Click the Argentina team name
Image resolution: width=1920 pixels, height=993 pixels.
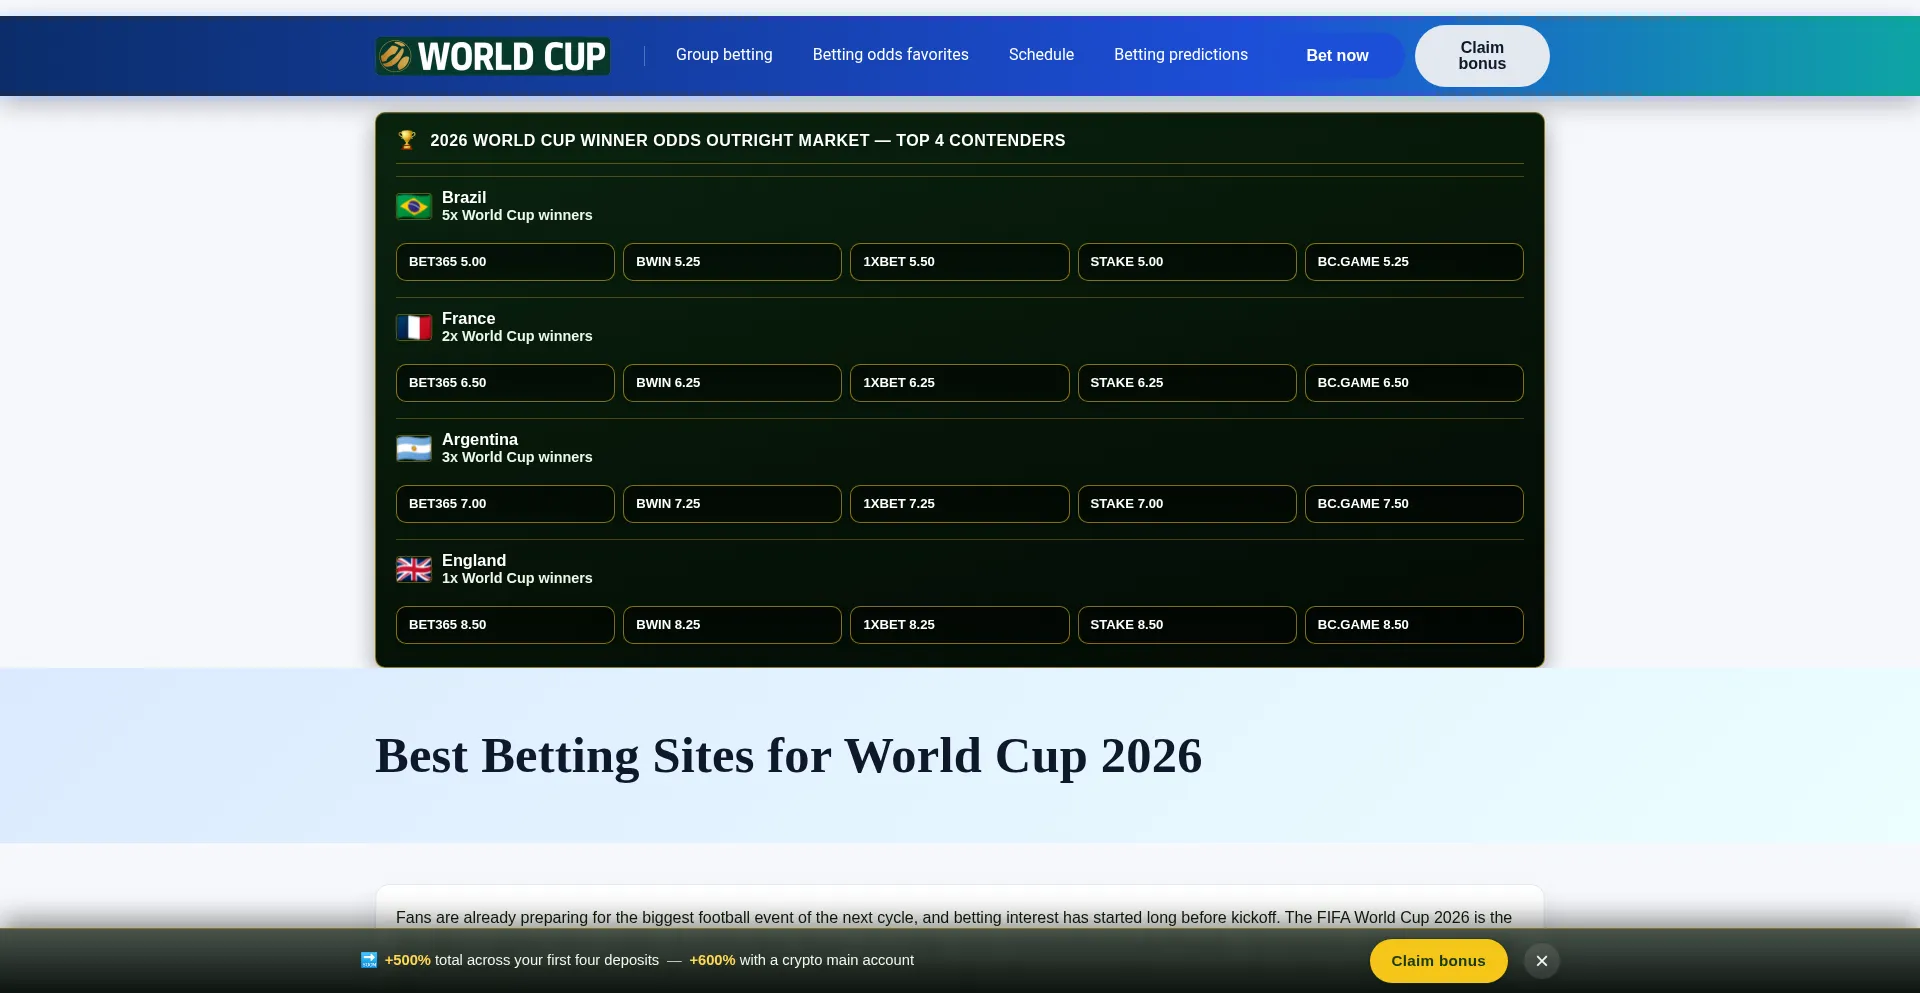pos(480,440)
